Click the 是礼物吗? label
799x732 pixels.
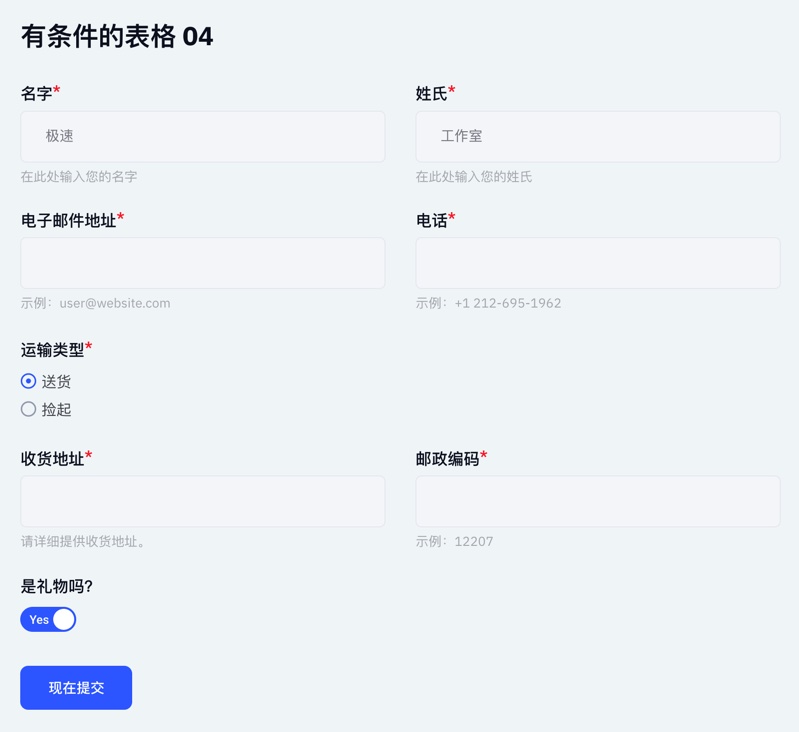57,586
